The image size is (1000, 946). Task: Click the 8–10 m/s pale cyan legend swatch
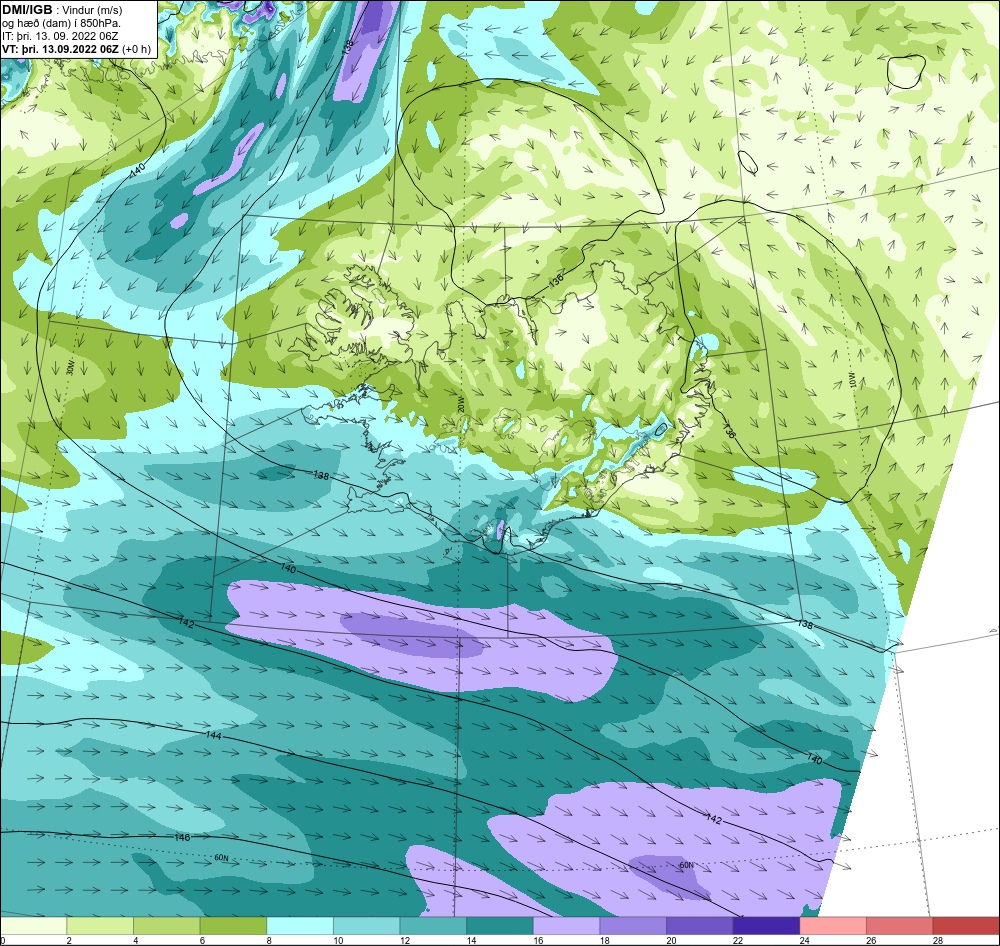[x=300, y=926]
